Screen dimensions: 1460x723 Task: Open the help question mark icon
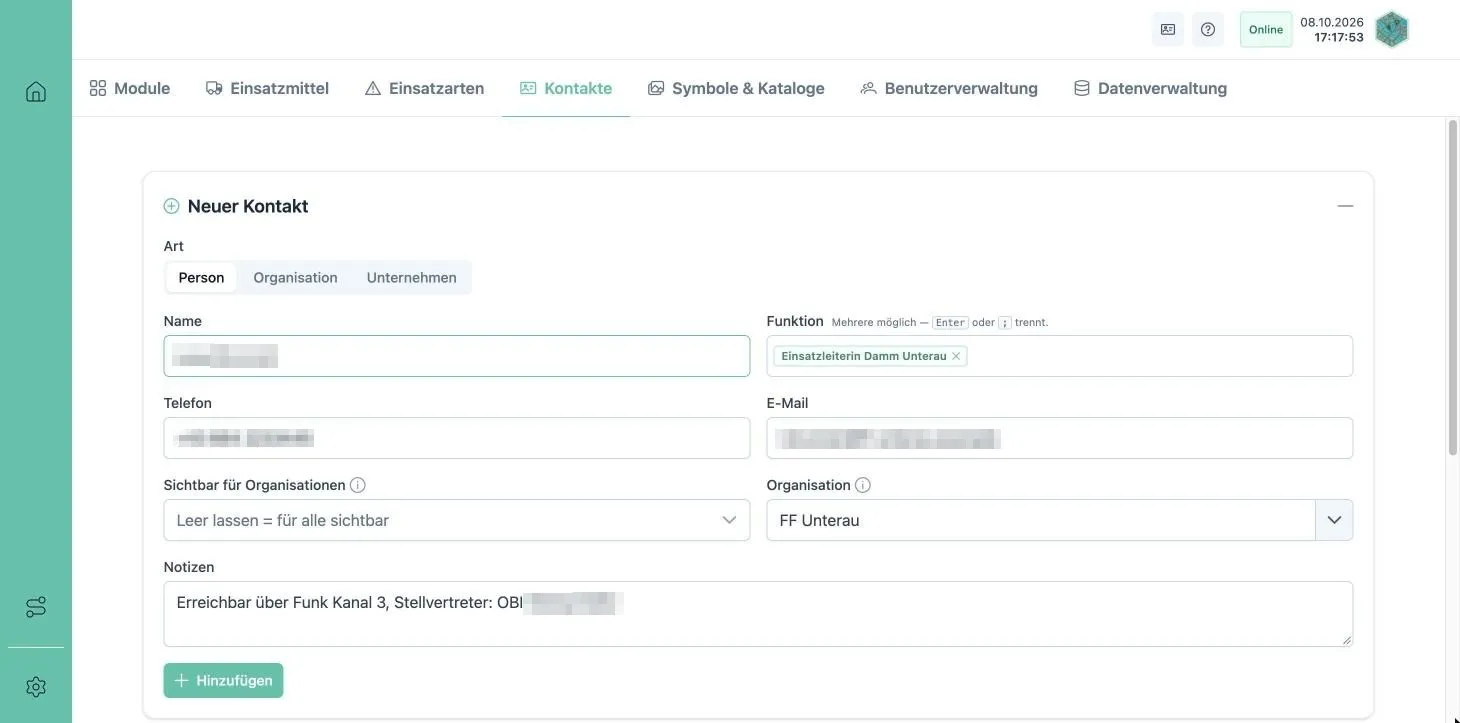pos(1208,29)
